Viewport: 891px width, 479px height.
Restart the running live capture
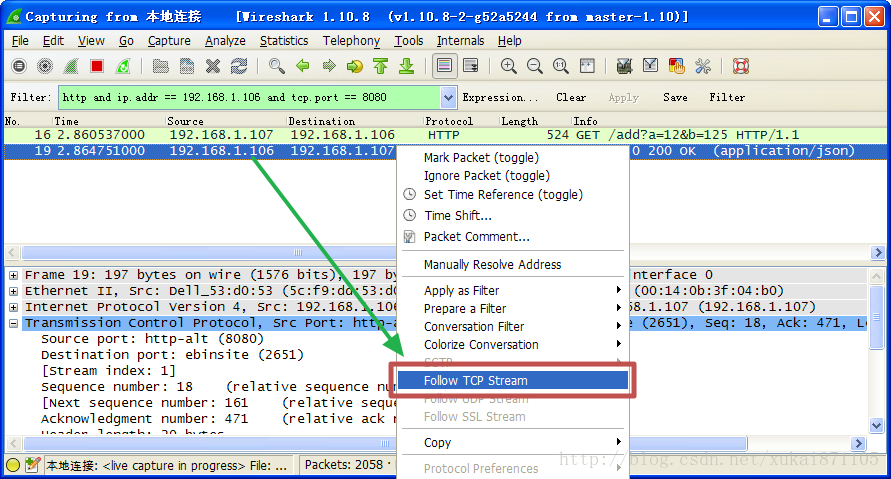click(x=123, y=66)
